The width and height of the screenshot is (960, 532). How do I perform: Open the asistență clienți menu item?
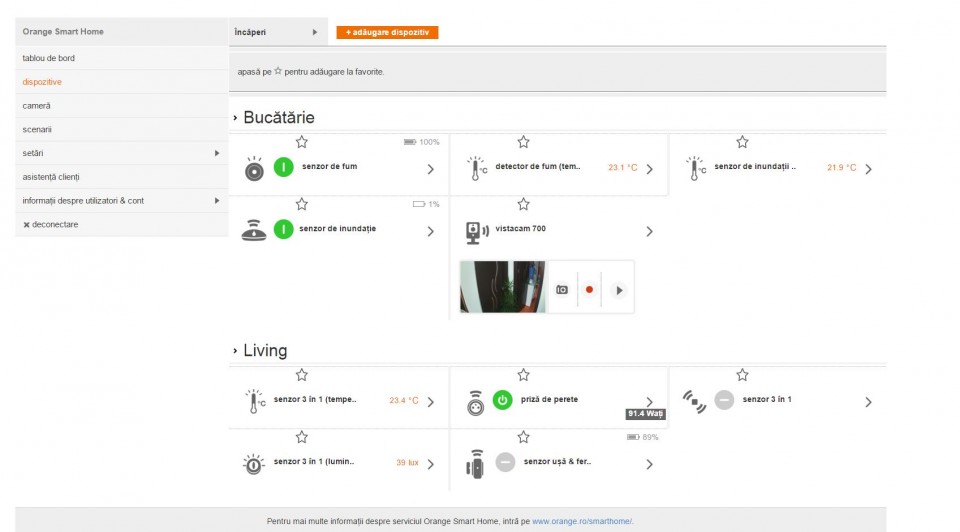(x=122, y=177)
